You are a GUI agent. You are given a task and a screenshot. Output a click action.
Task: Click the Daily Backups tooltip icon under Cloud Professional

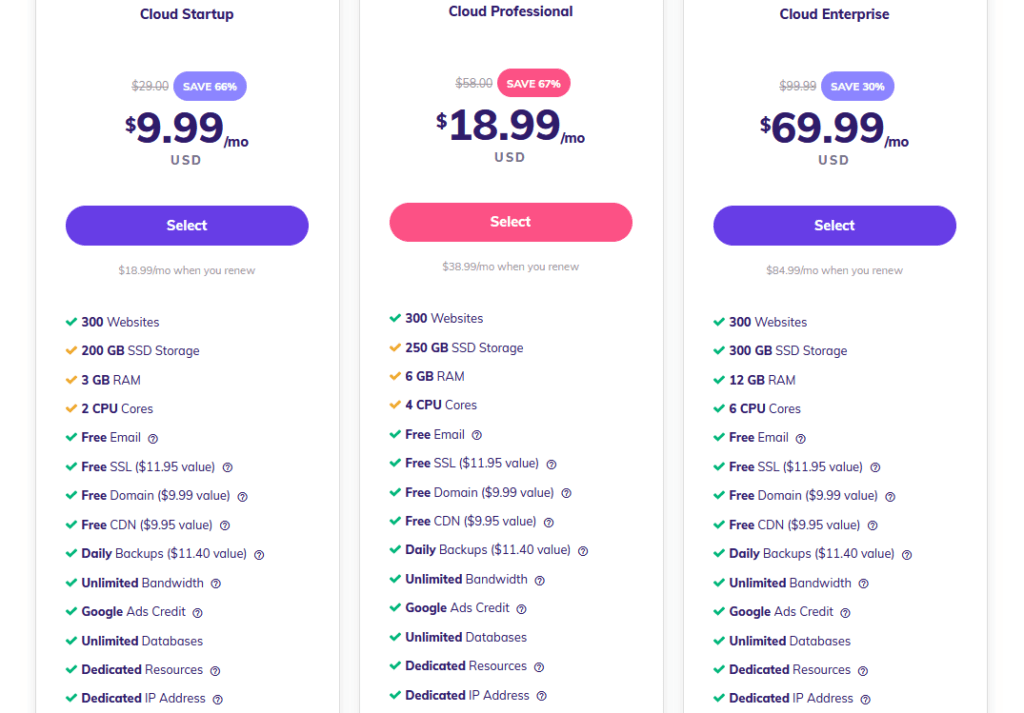[x=583, y=550]
